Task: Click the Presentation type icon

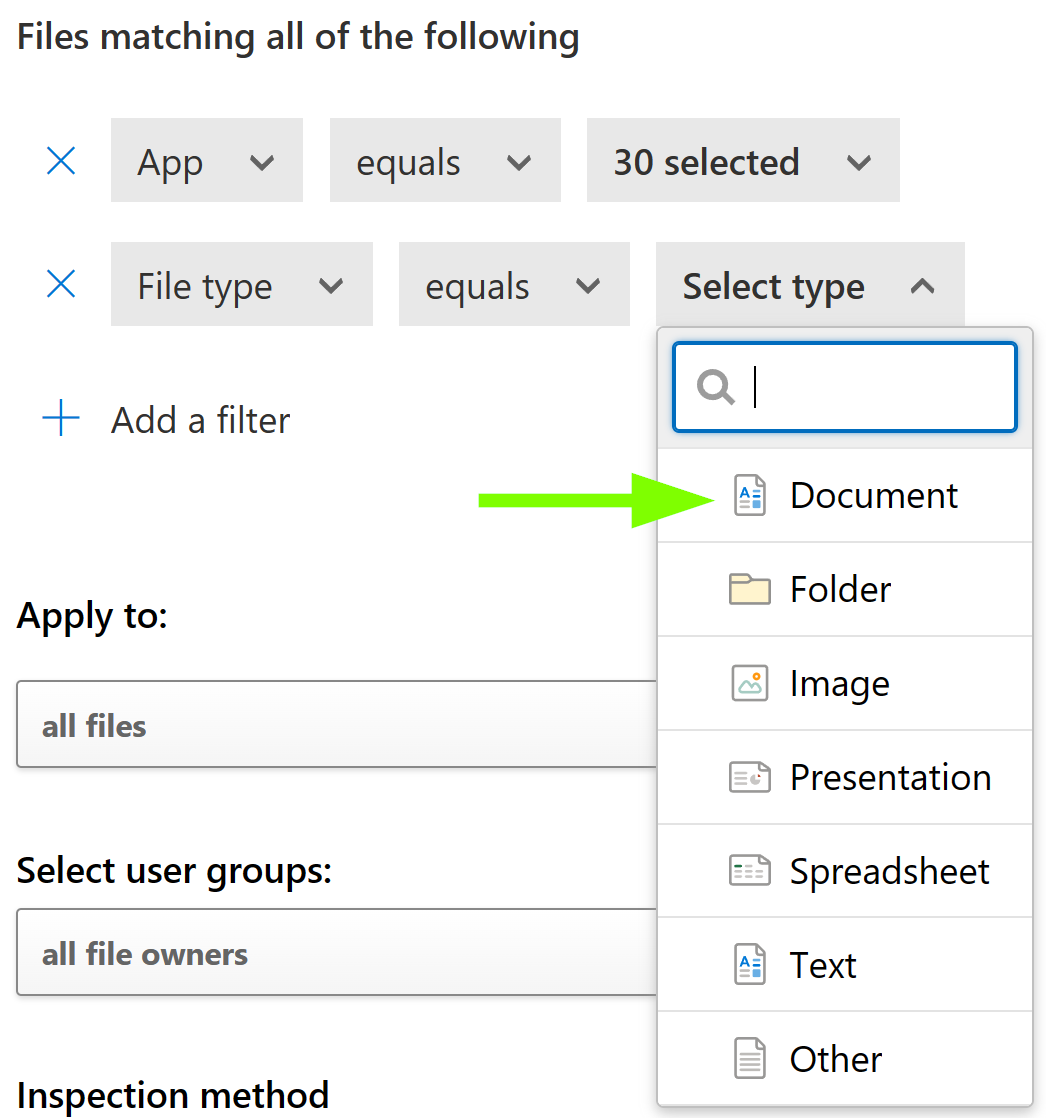Action: pos(749,778)
